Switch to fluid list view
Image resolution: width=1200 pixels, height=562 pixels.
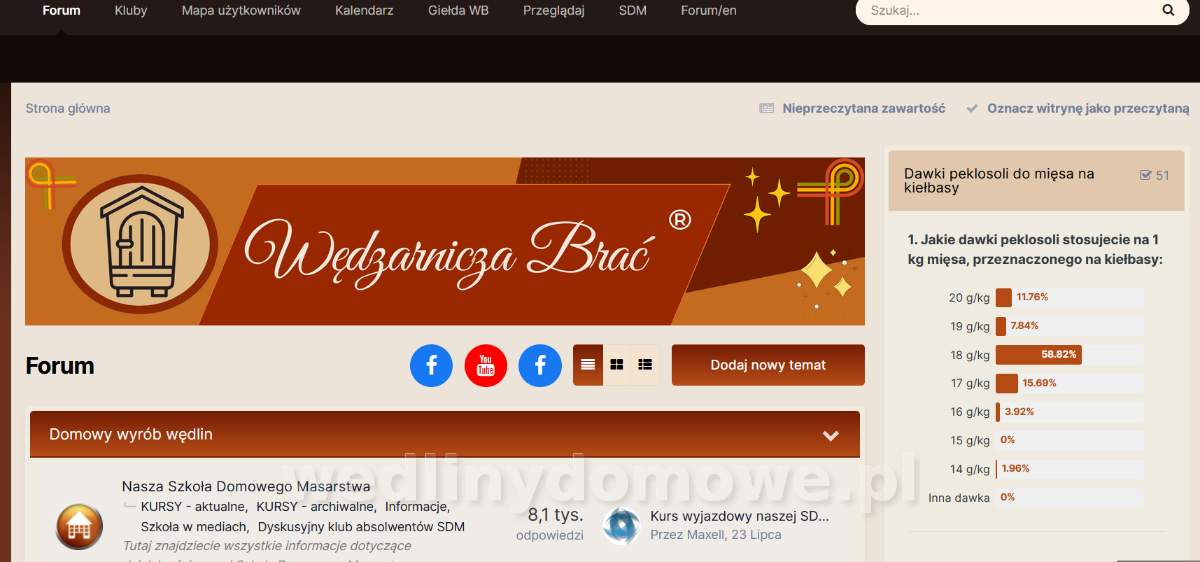[x=646, y=365]
